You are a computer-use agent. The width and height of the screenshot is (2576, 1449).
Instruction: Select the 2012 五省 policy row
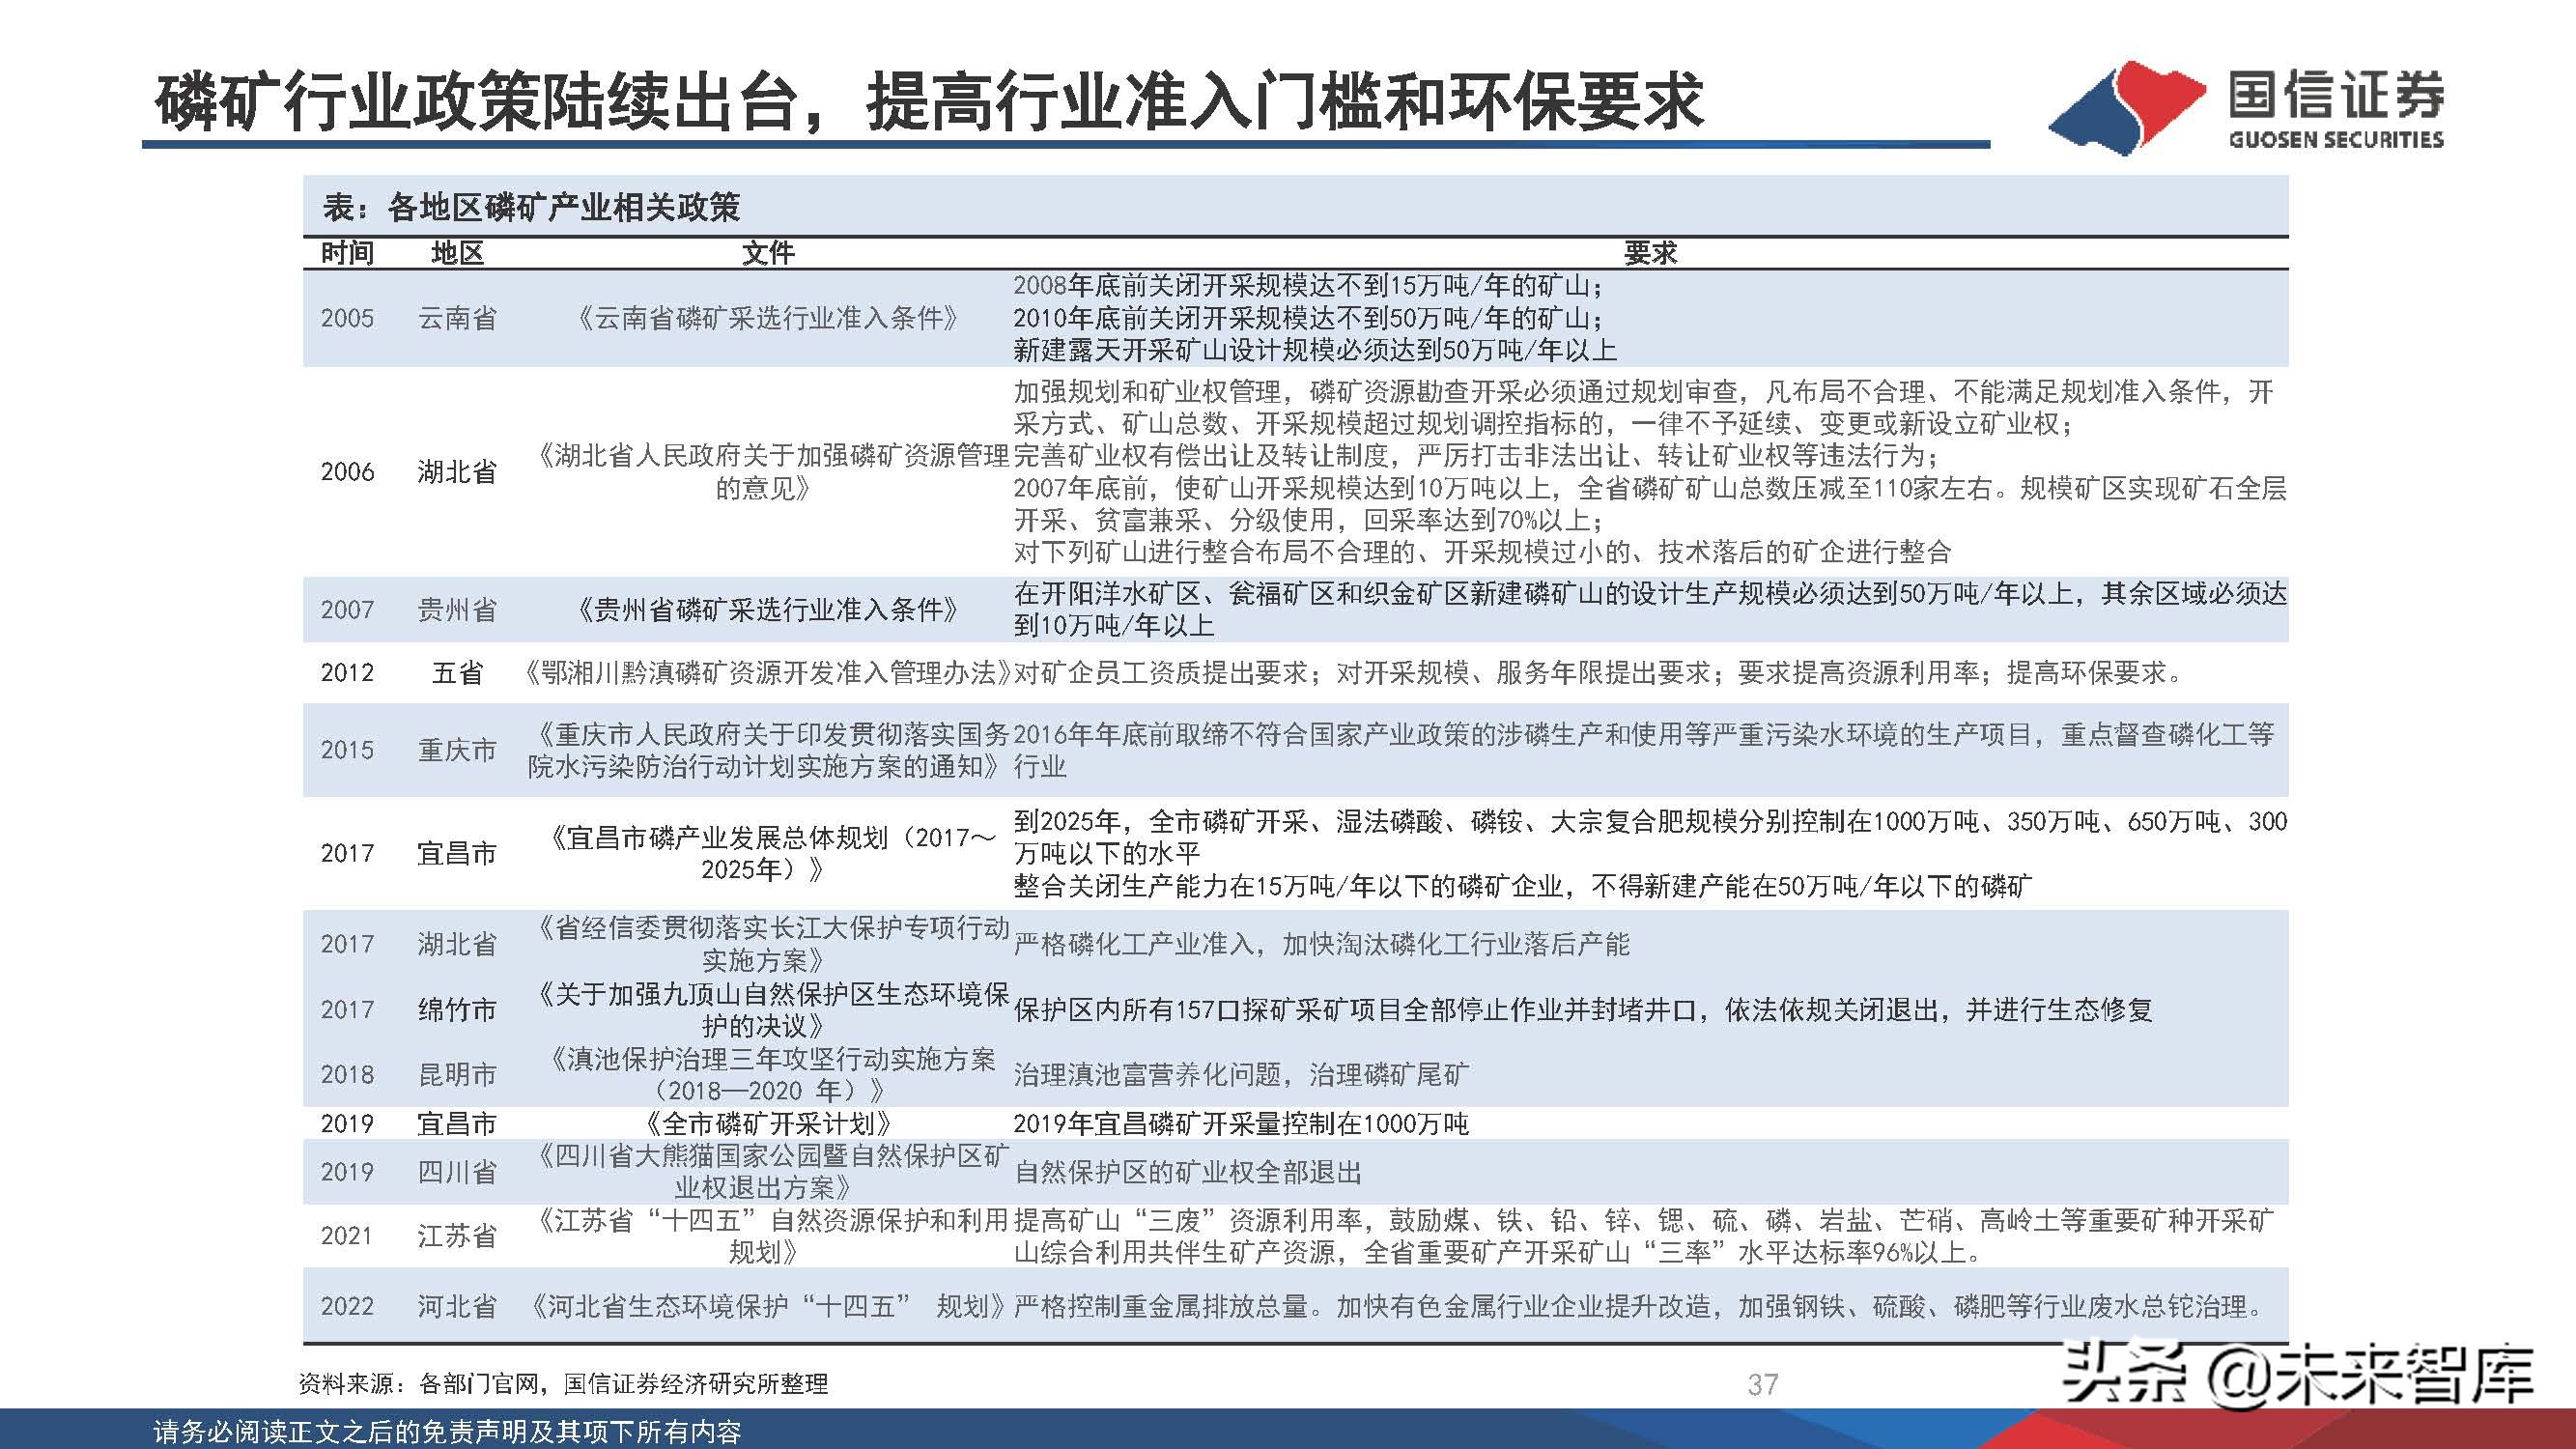(x=1000, y=674)
